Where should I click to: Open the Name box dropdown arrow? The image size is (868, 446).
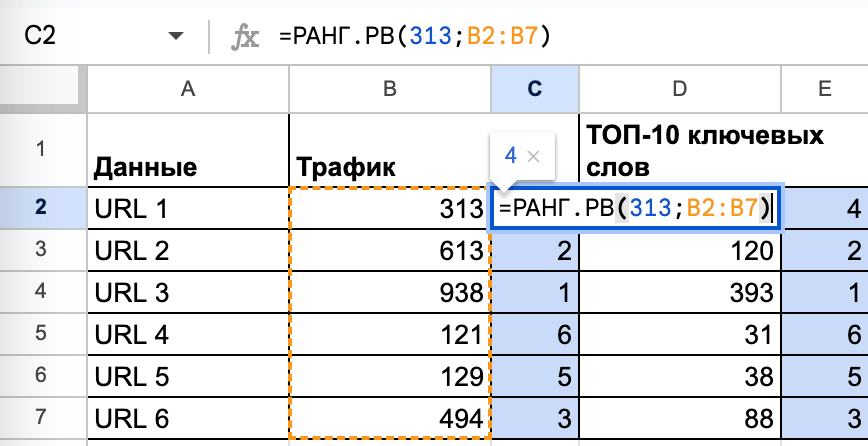tap(176, 37)
